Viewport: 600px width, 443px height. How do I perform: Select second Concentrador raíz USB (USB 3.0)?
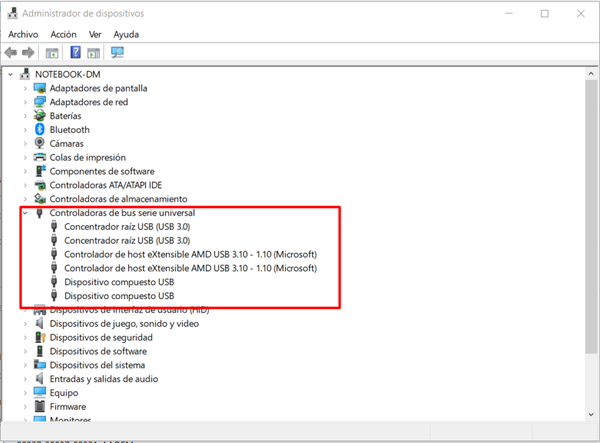click(x=127, y=240)
